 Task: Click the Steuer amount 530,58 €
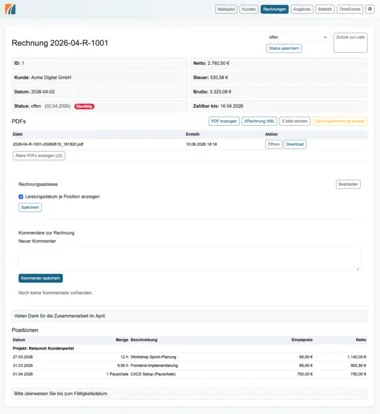tap(219, 77)
